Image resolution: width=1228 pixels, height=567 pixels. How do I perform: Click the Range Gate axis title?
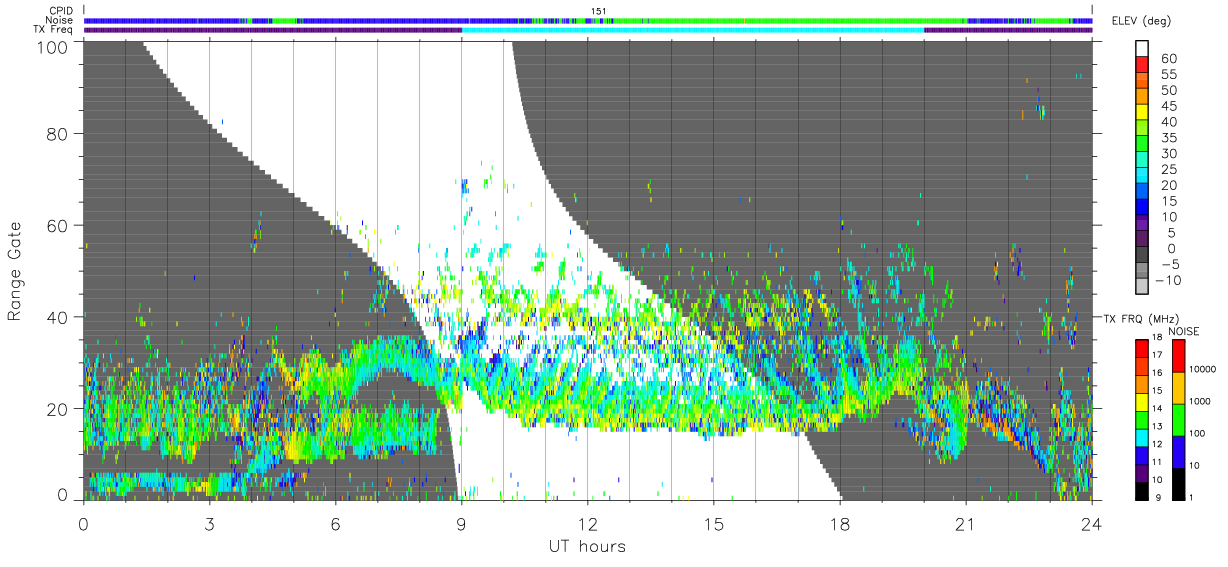16,270
